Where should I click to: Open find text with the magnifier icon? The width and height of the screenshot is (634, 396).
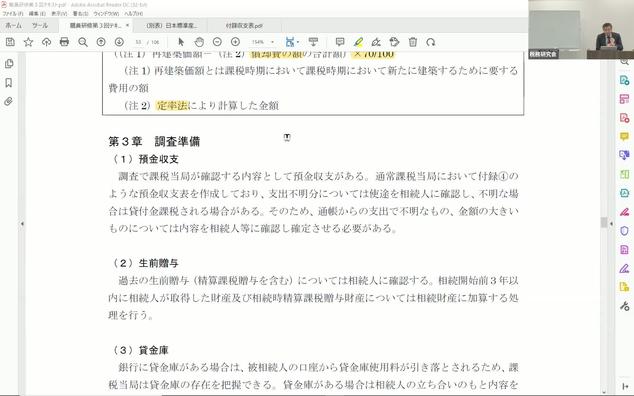[x=83, y=42]
